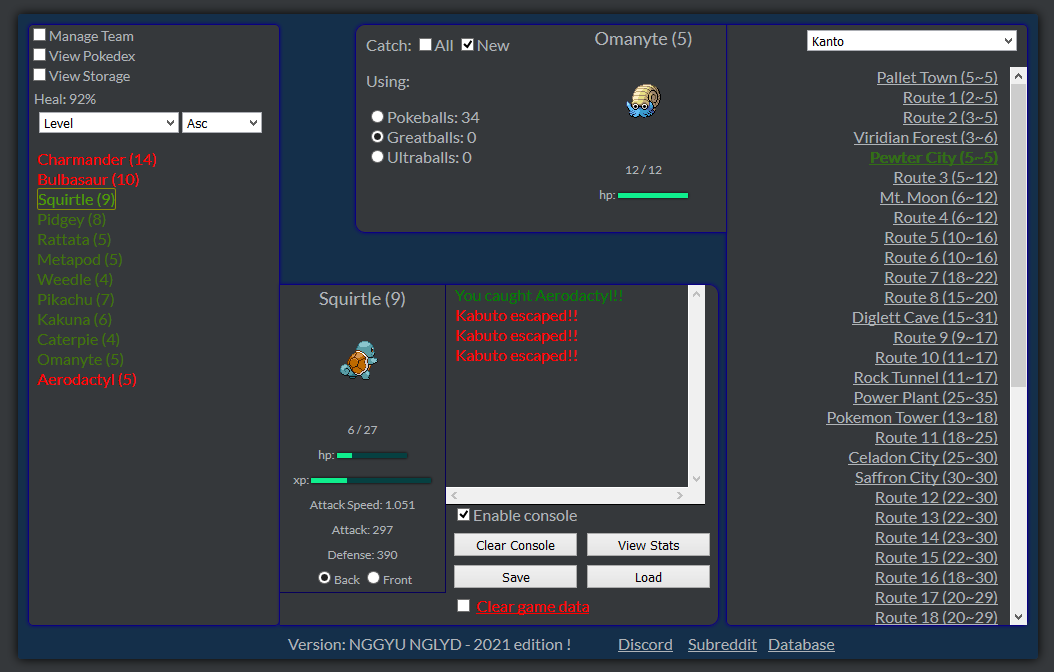Select Aerodactyl (5) in team list
Image resolution: width=1054 pixels, height=672 pixels.
point(87,380)
